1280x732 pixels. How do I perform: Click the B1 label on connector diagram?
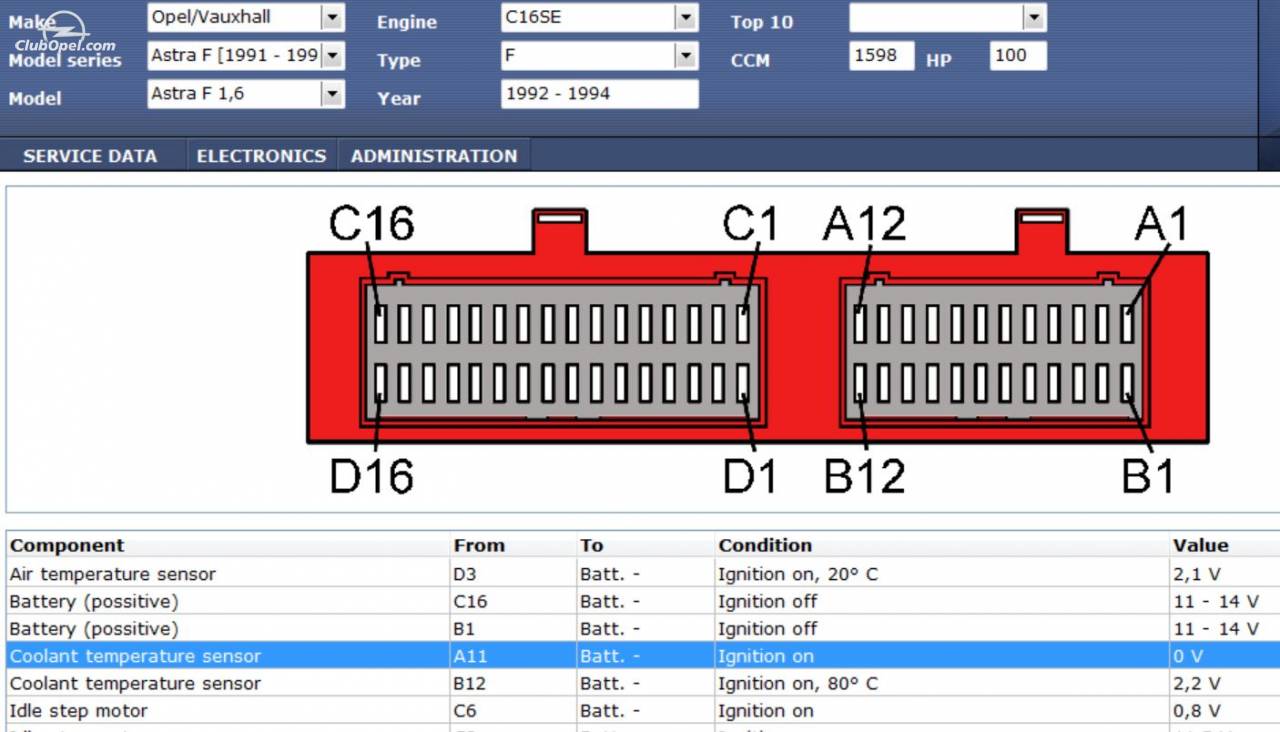tap(1147, 476)
